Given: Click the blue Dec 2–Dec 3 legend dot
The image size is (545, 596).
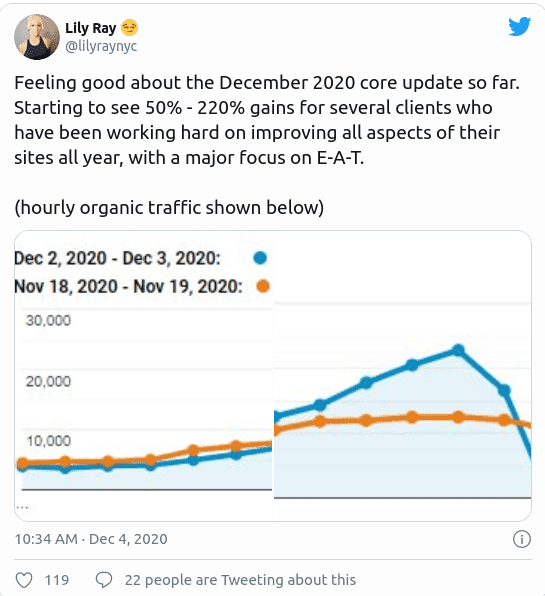Looking at the screenshot, I should click(260, 258).
